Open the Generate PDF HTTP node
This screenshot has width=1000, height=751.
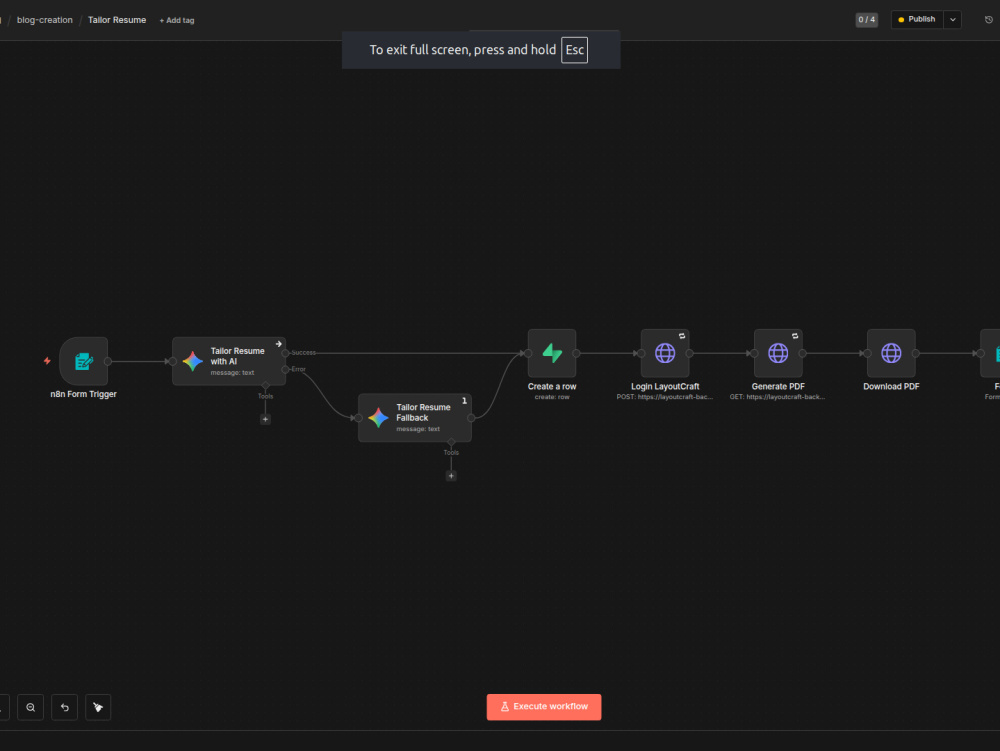(x=778, y=353)
